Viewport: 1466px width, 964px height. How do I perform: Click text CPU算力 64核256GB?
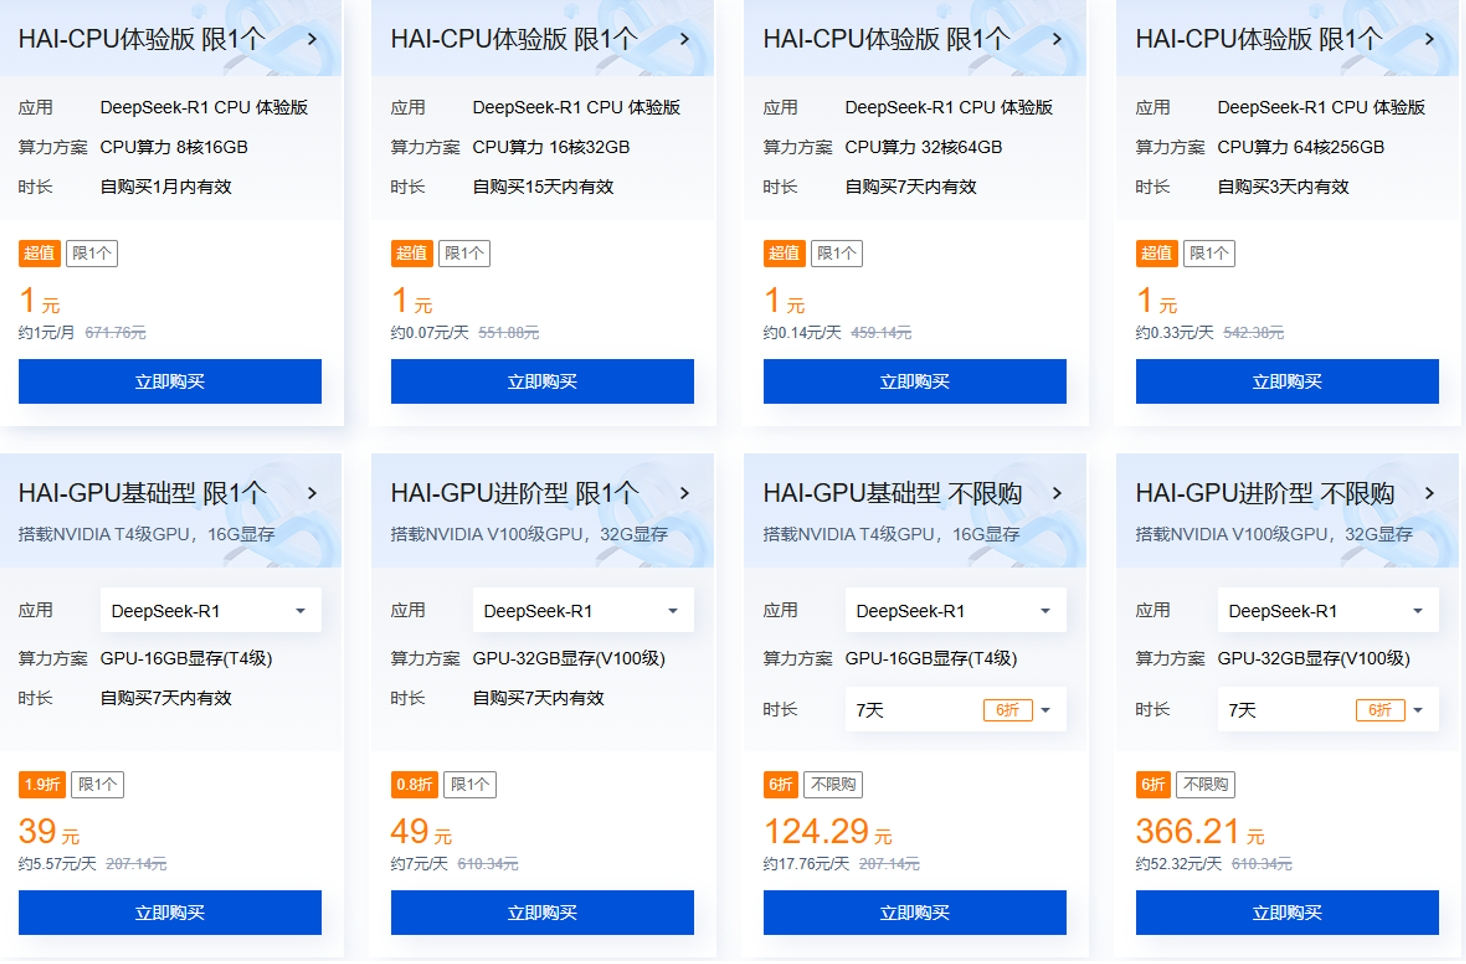(x=1301, y=147)
